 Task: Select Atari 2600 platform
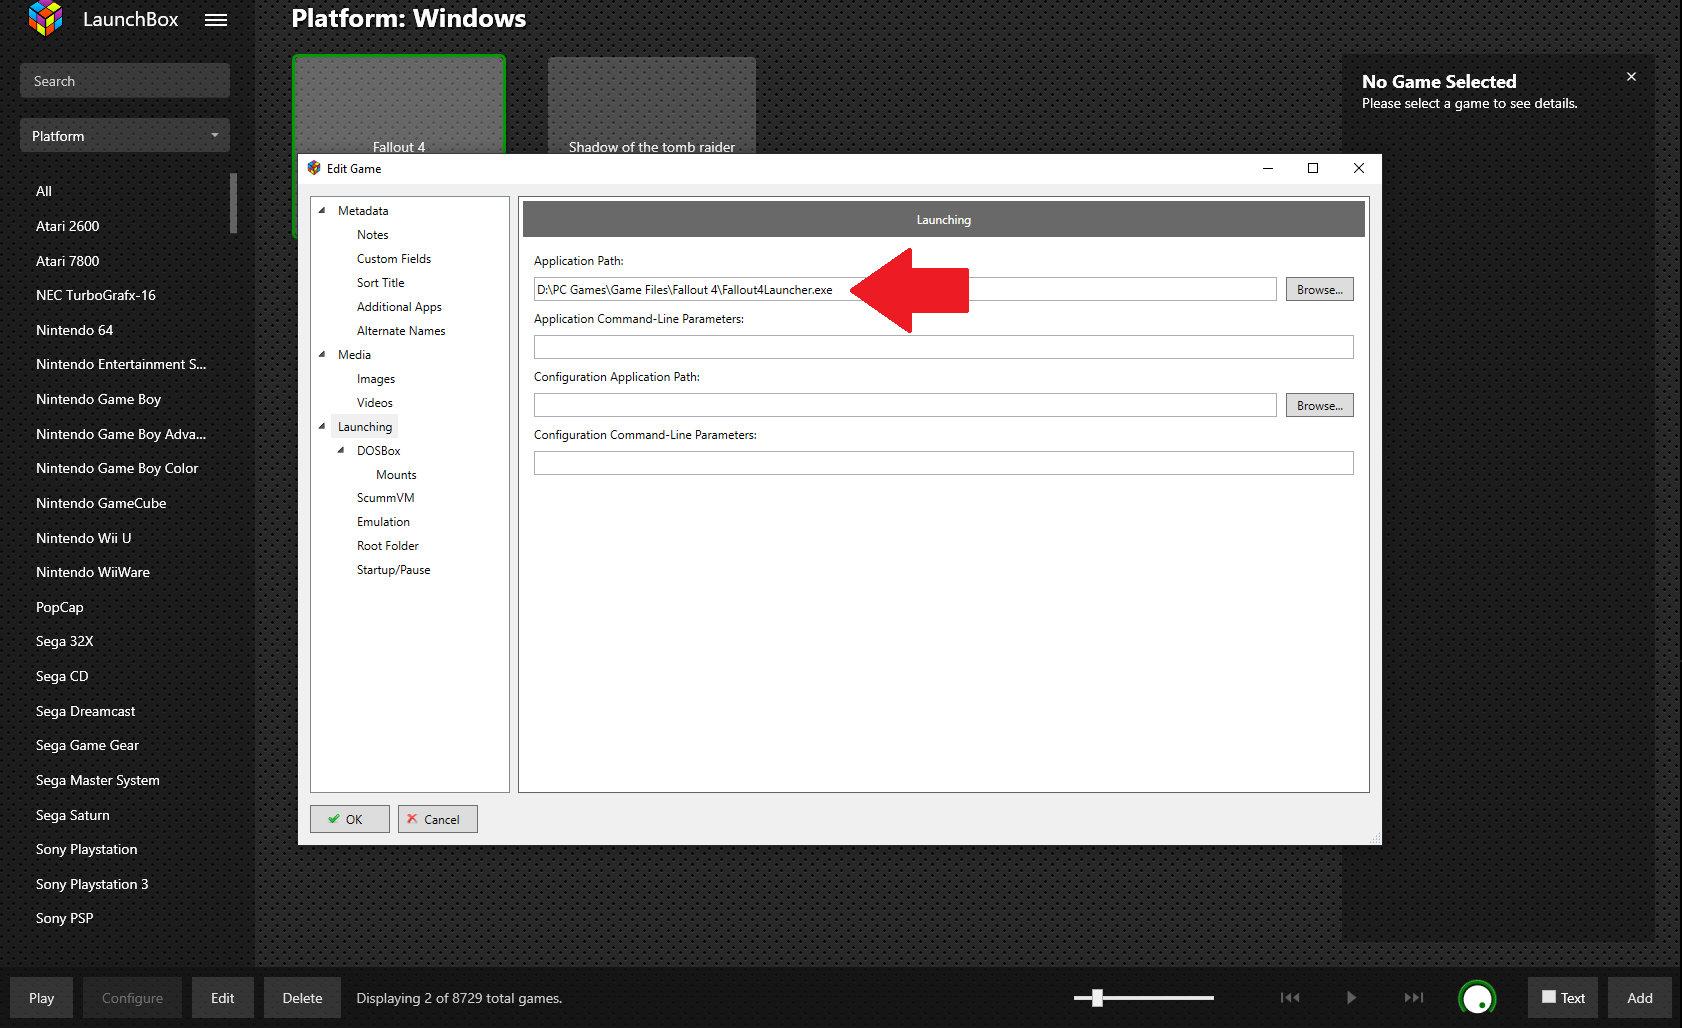pos(68,226)
